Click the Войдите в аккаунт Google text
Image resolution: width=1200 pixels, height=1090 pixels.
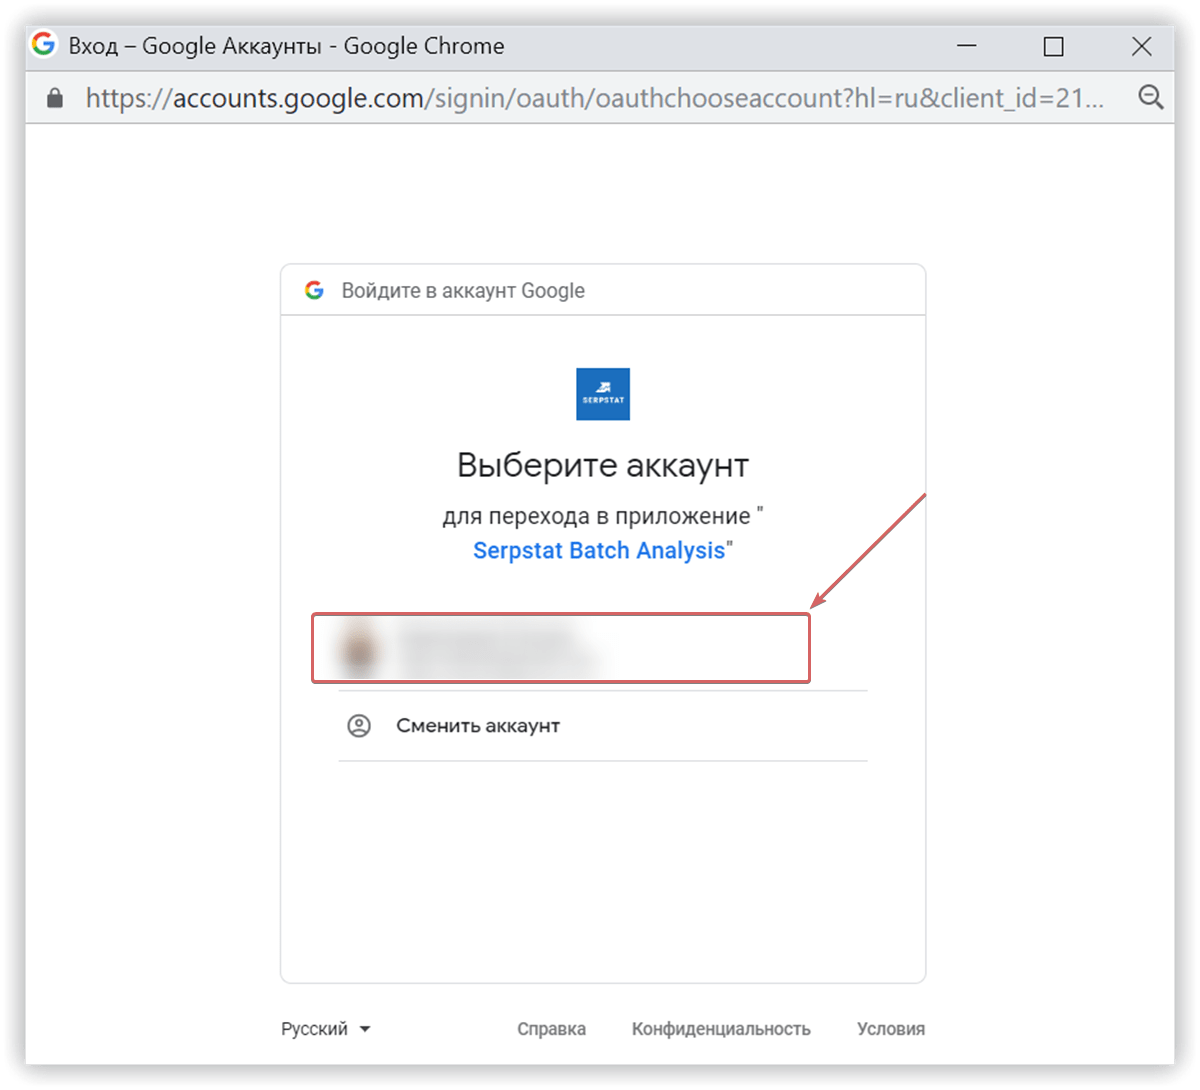tap(463, 291)
